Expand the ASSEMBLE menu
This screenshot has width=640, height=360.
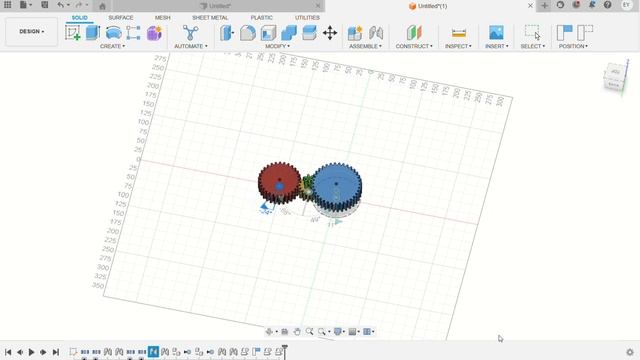point(365,46)
